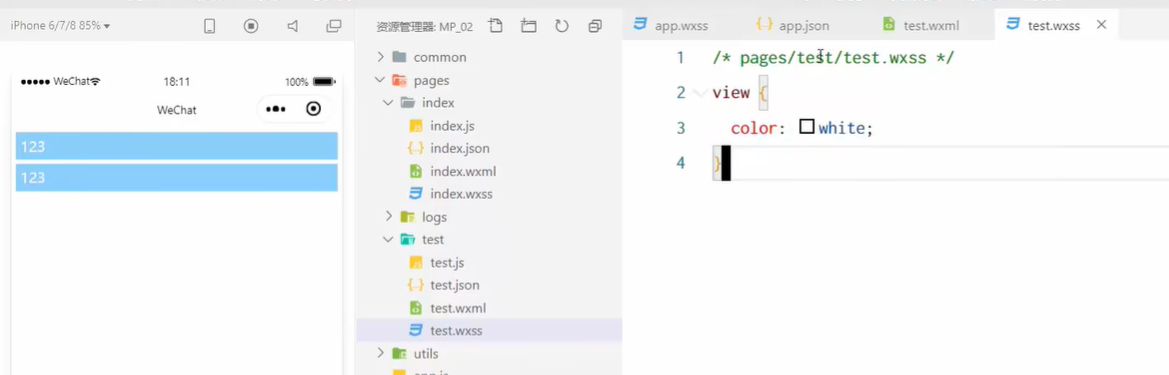Close the test.wxss tab

tap(1101, 25)
